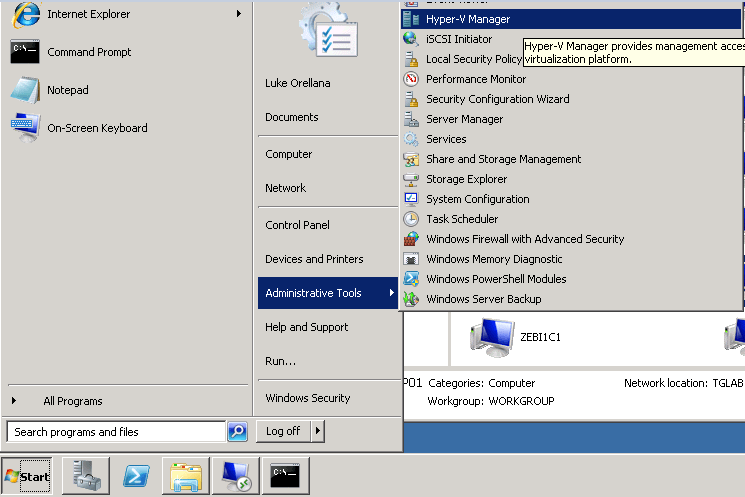Choose Run... from Start menu

280,361
